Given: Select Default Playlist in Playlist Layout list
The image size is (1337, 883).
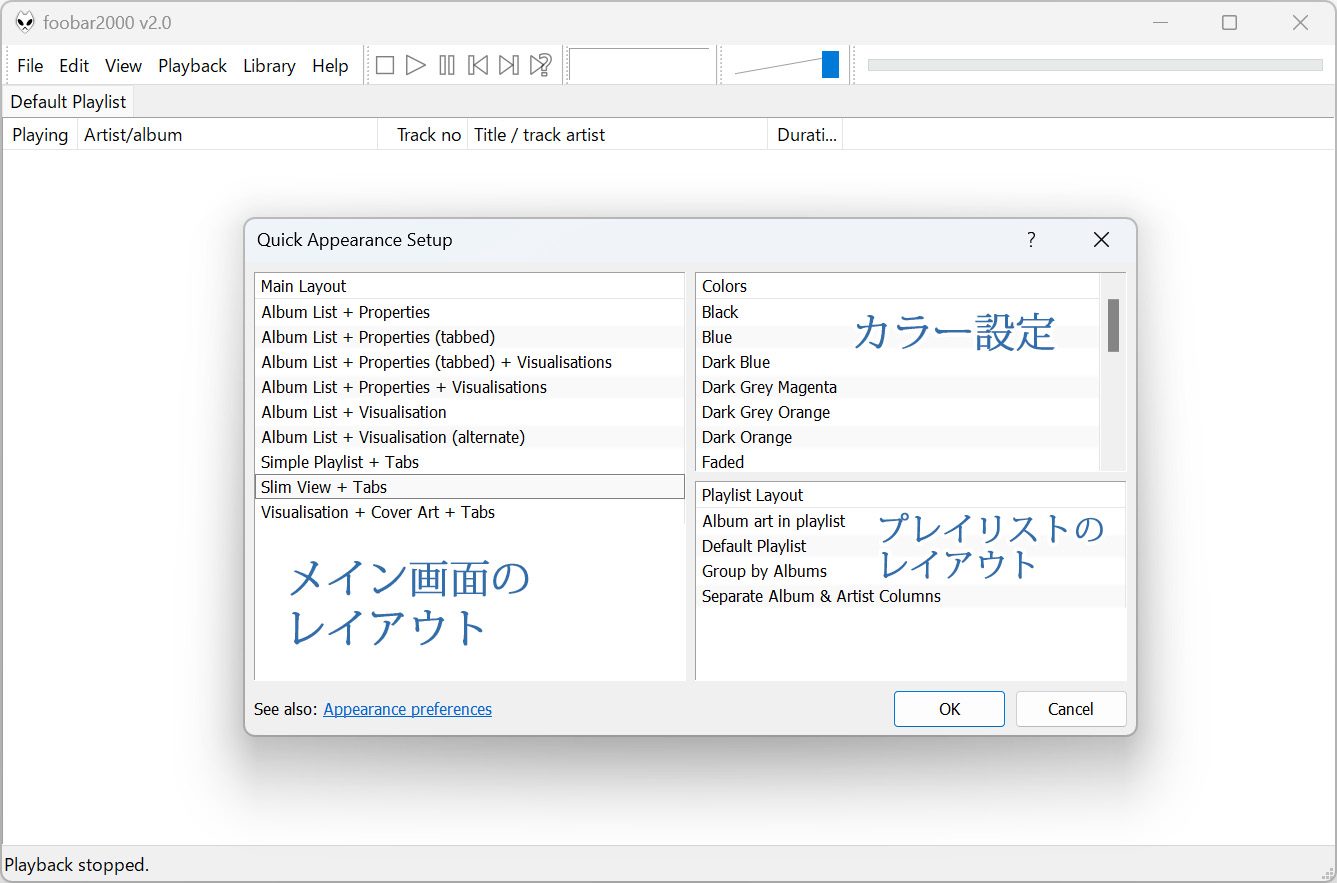Looking at the screenshot, I should pos(911,546).
